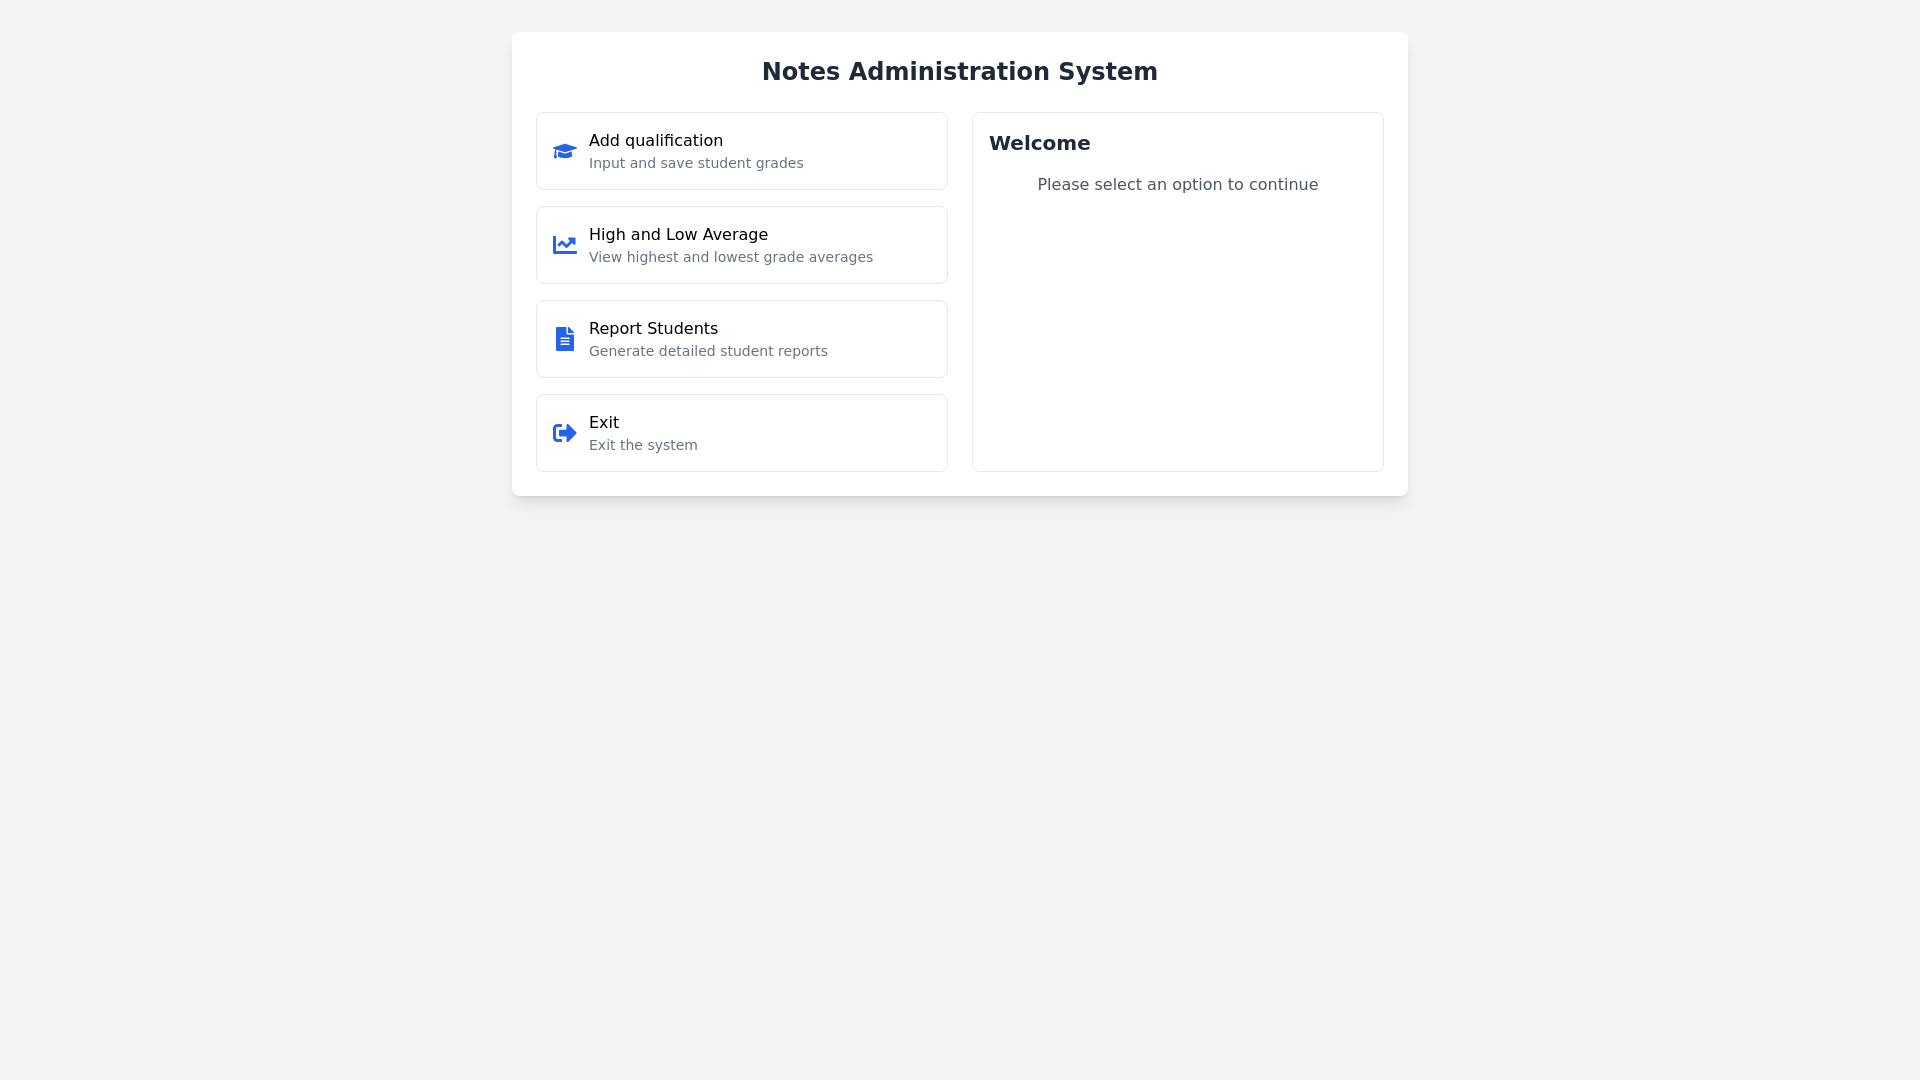Click "Generate detailed student reports" subtitle

point(708,351)
